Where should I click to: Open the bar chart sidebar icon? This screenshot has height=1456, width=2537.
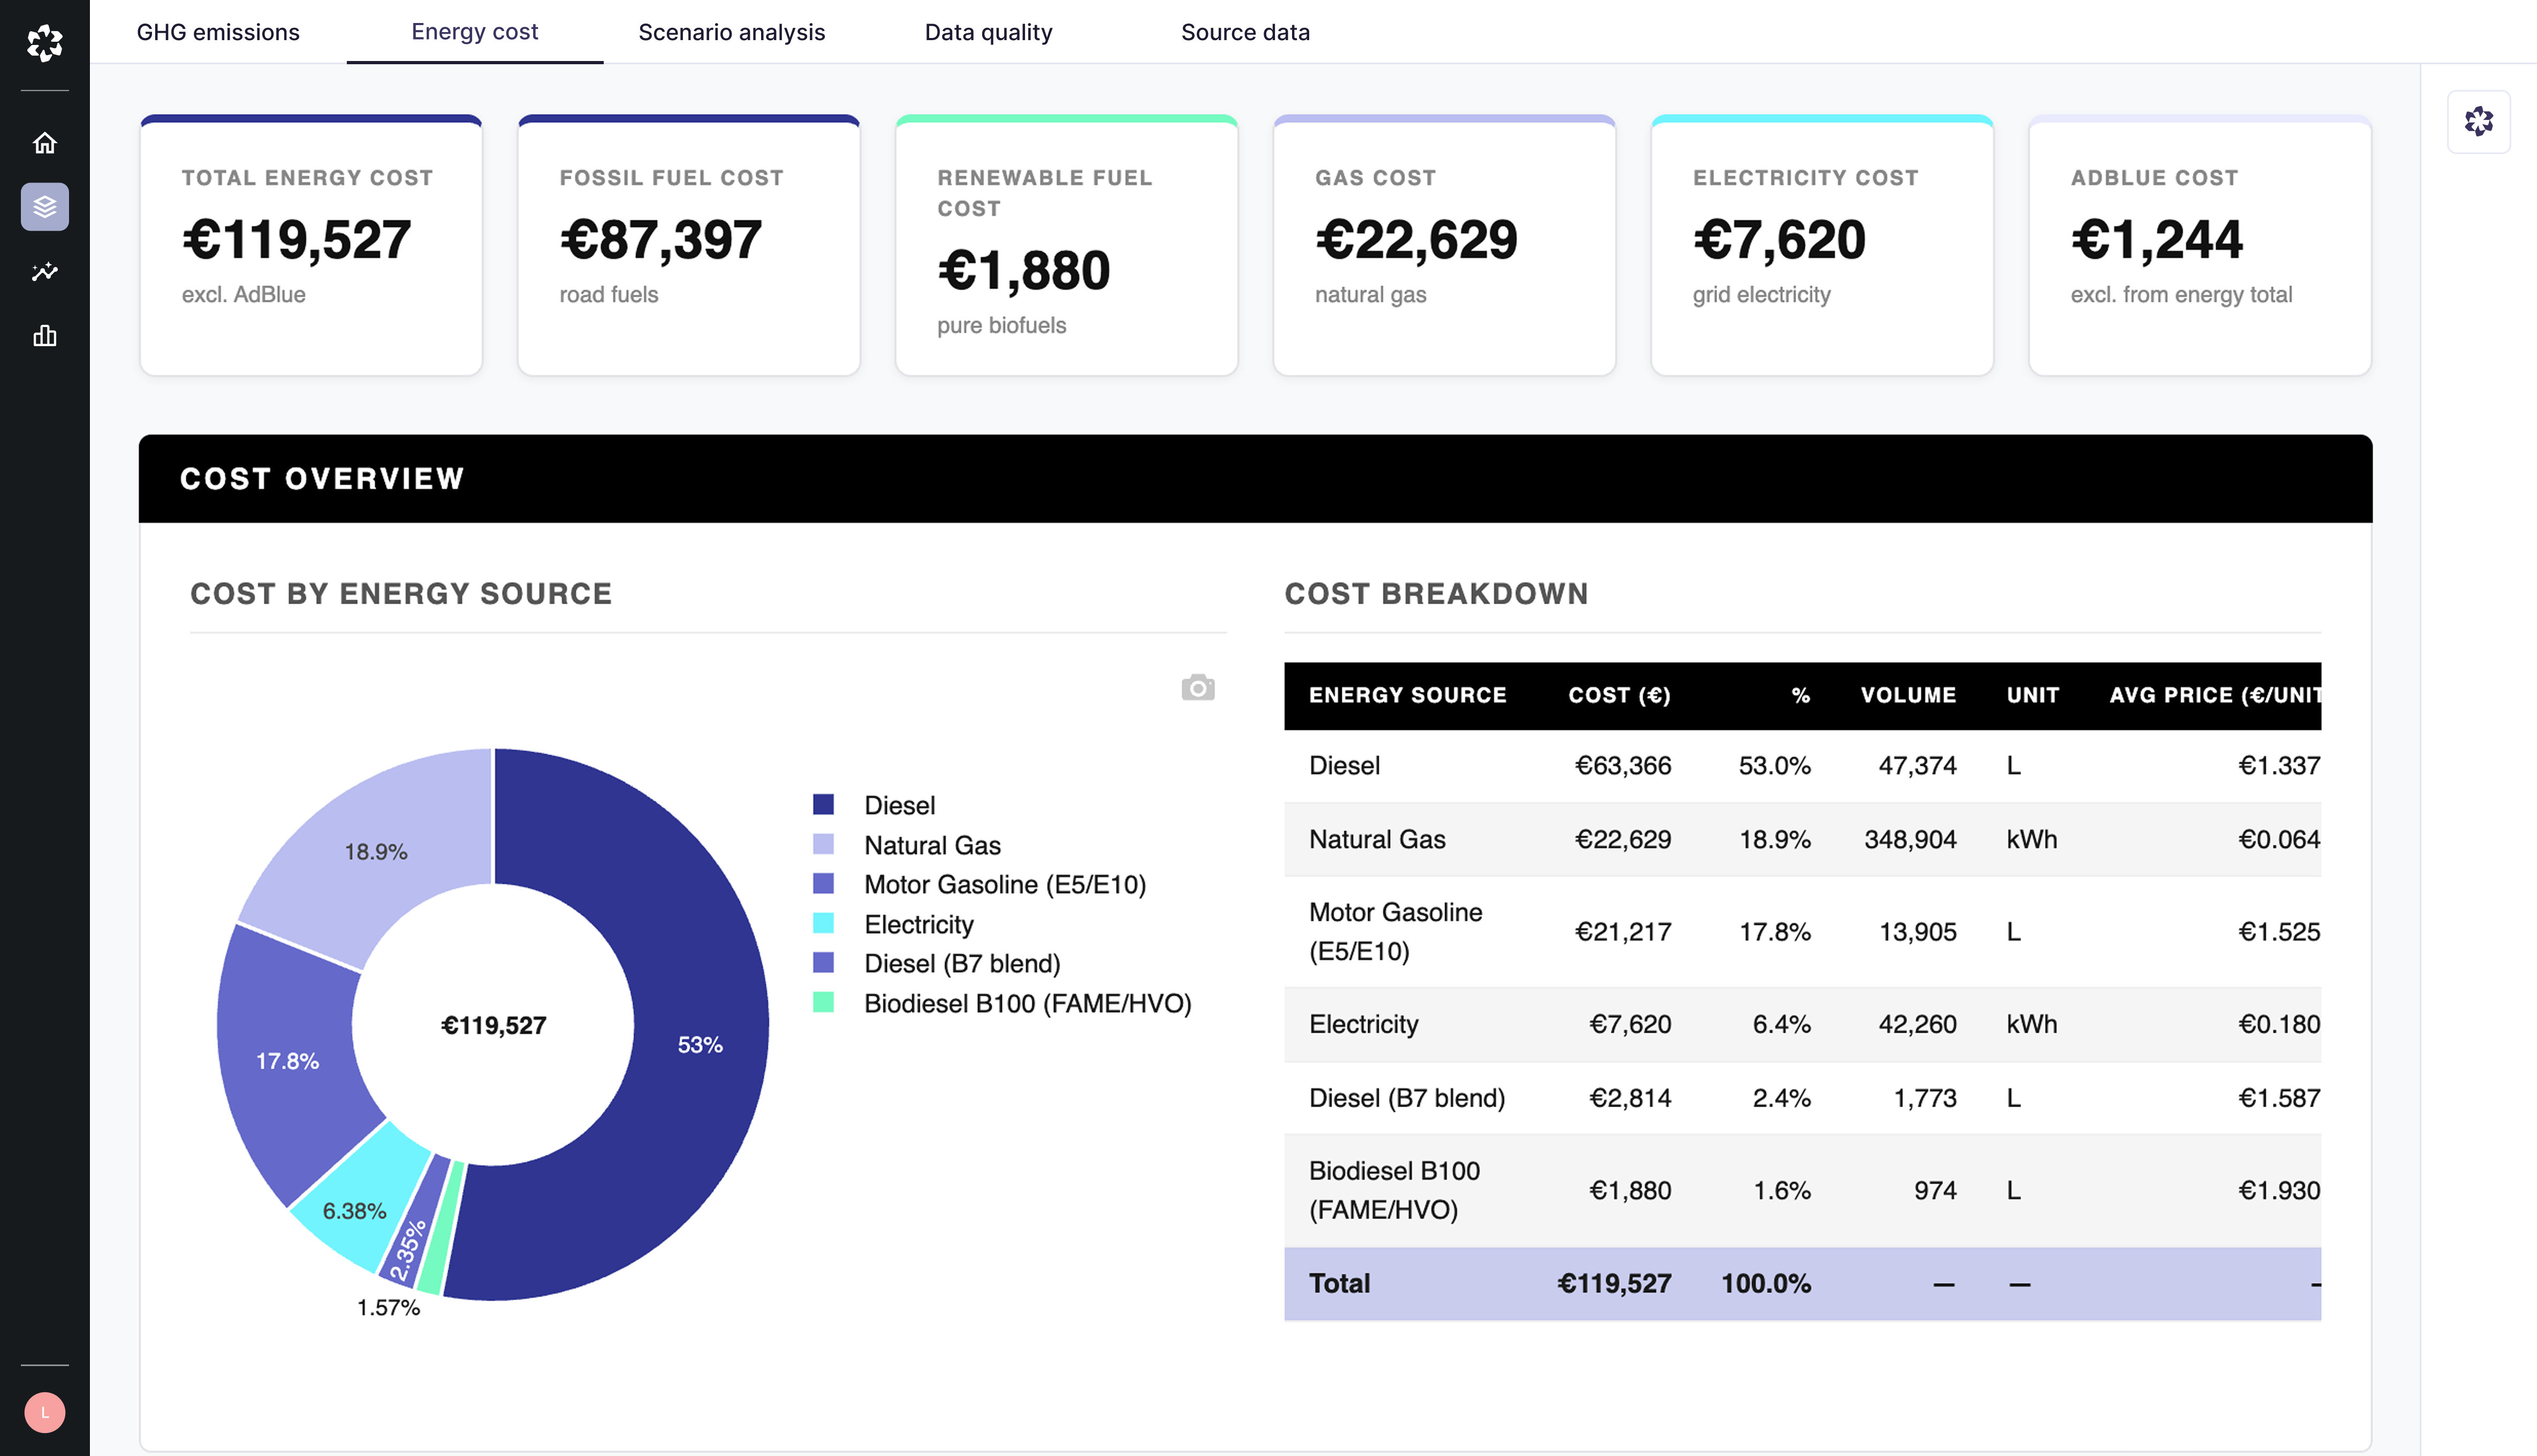pyautogui.click(x=44, y=336)
